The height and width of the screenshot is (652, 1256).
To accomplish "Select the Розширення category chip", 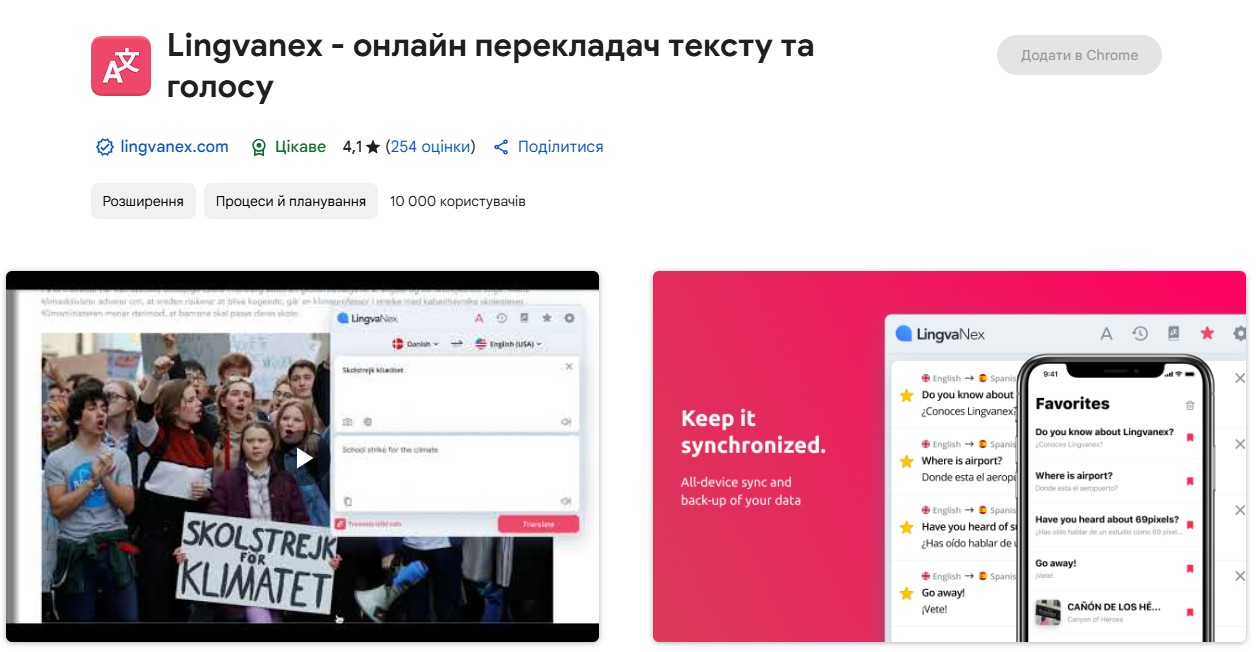I will pyautogui.click(x=143, y=201).
